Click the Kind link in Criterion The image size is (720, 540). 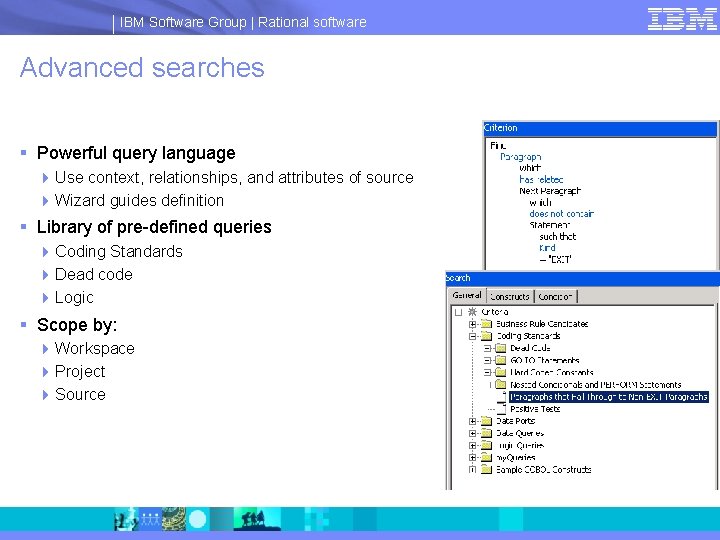click(547, 248)
